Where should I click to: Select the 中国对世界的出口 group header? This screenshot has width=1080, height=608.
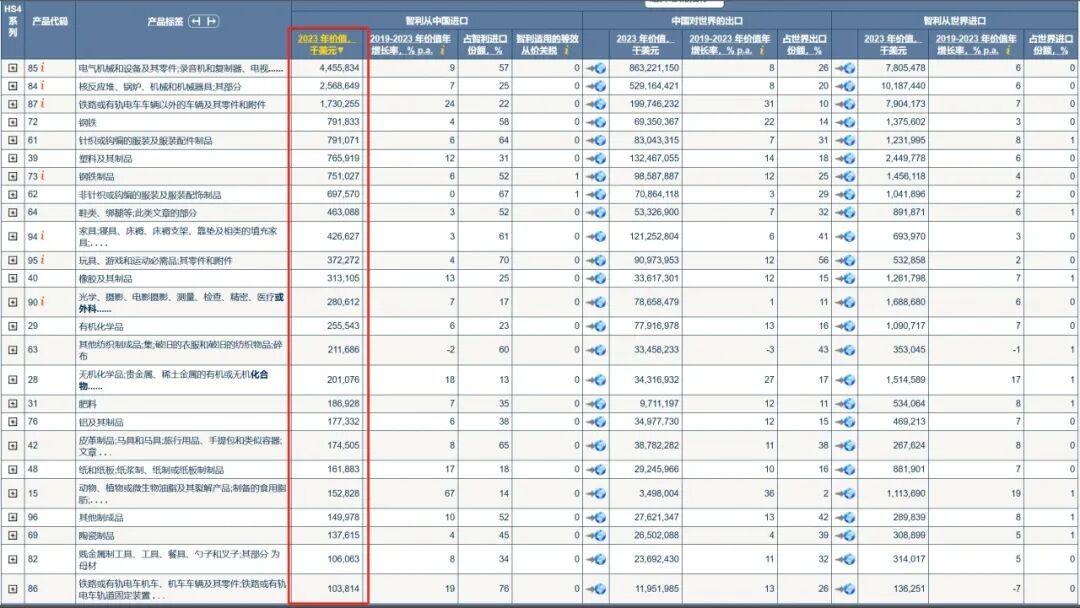707,21
